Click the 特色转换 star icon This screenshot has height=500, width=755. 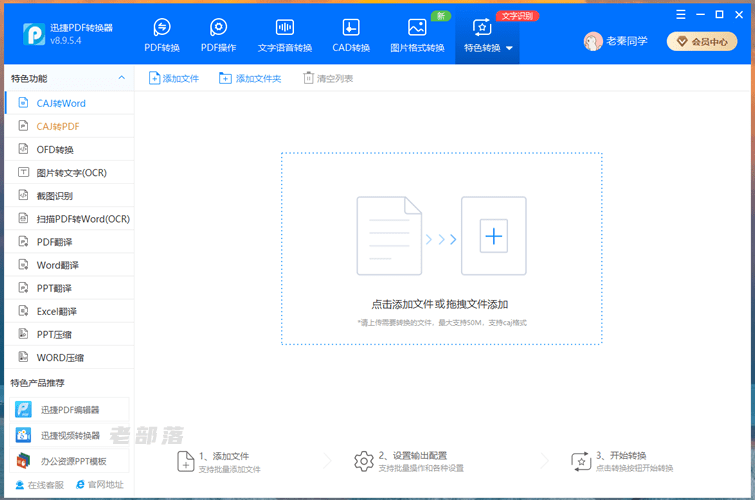(482, 27)
